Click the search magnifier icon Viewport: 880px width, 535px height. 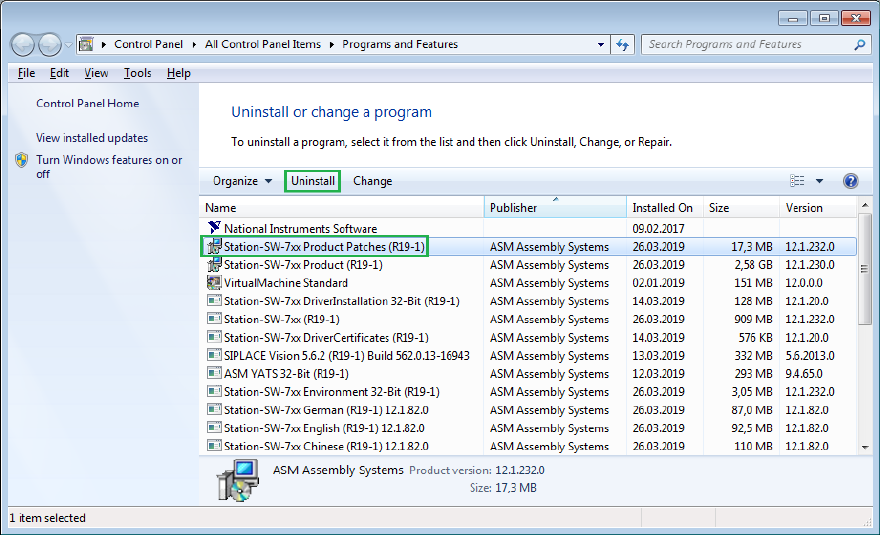click(859, 44)
